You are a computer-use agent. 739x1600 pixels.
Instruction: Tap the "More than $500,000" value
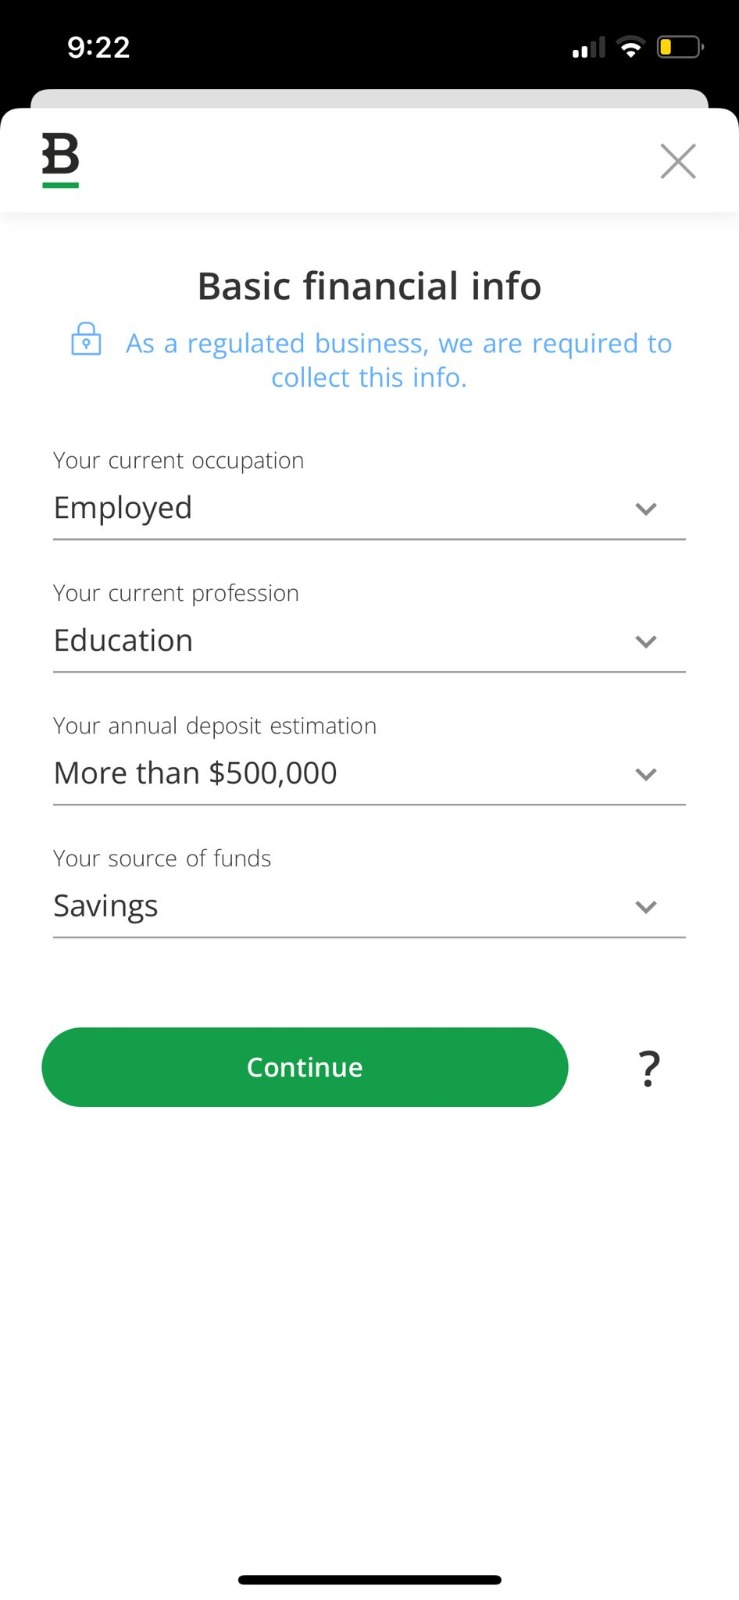(195, 773)
